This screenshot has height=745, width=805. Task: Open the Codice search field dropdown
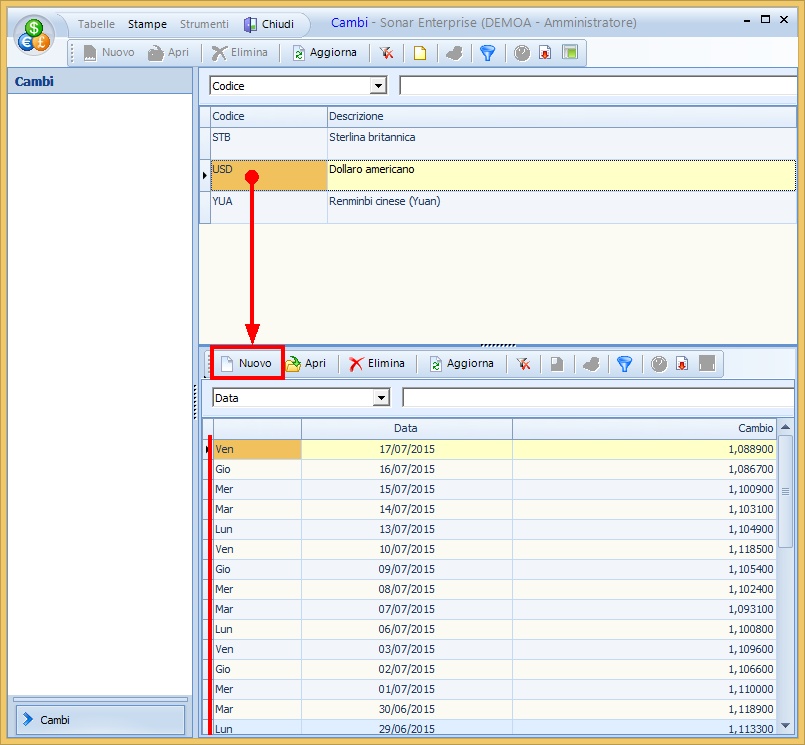pos(378,86)
